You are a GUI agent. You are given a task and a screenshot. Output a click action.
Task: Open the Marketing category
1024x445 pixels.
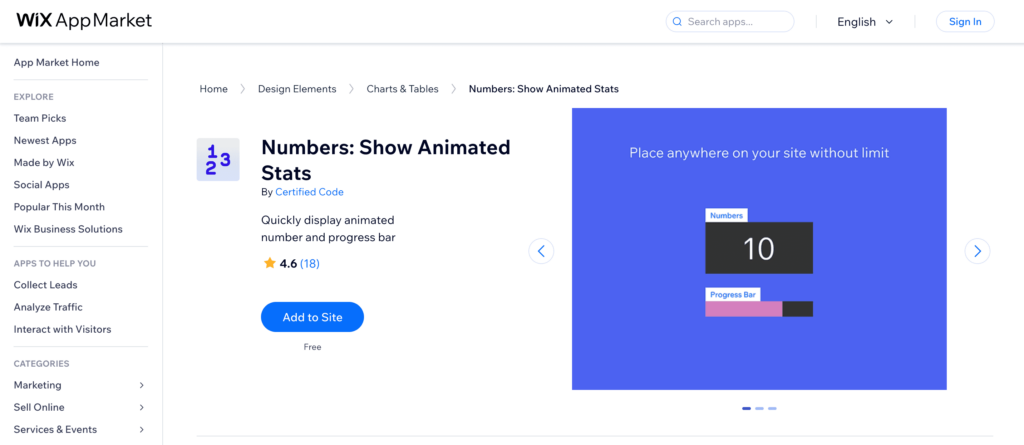click(37, 386)
